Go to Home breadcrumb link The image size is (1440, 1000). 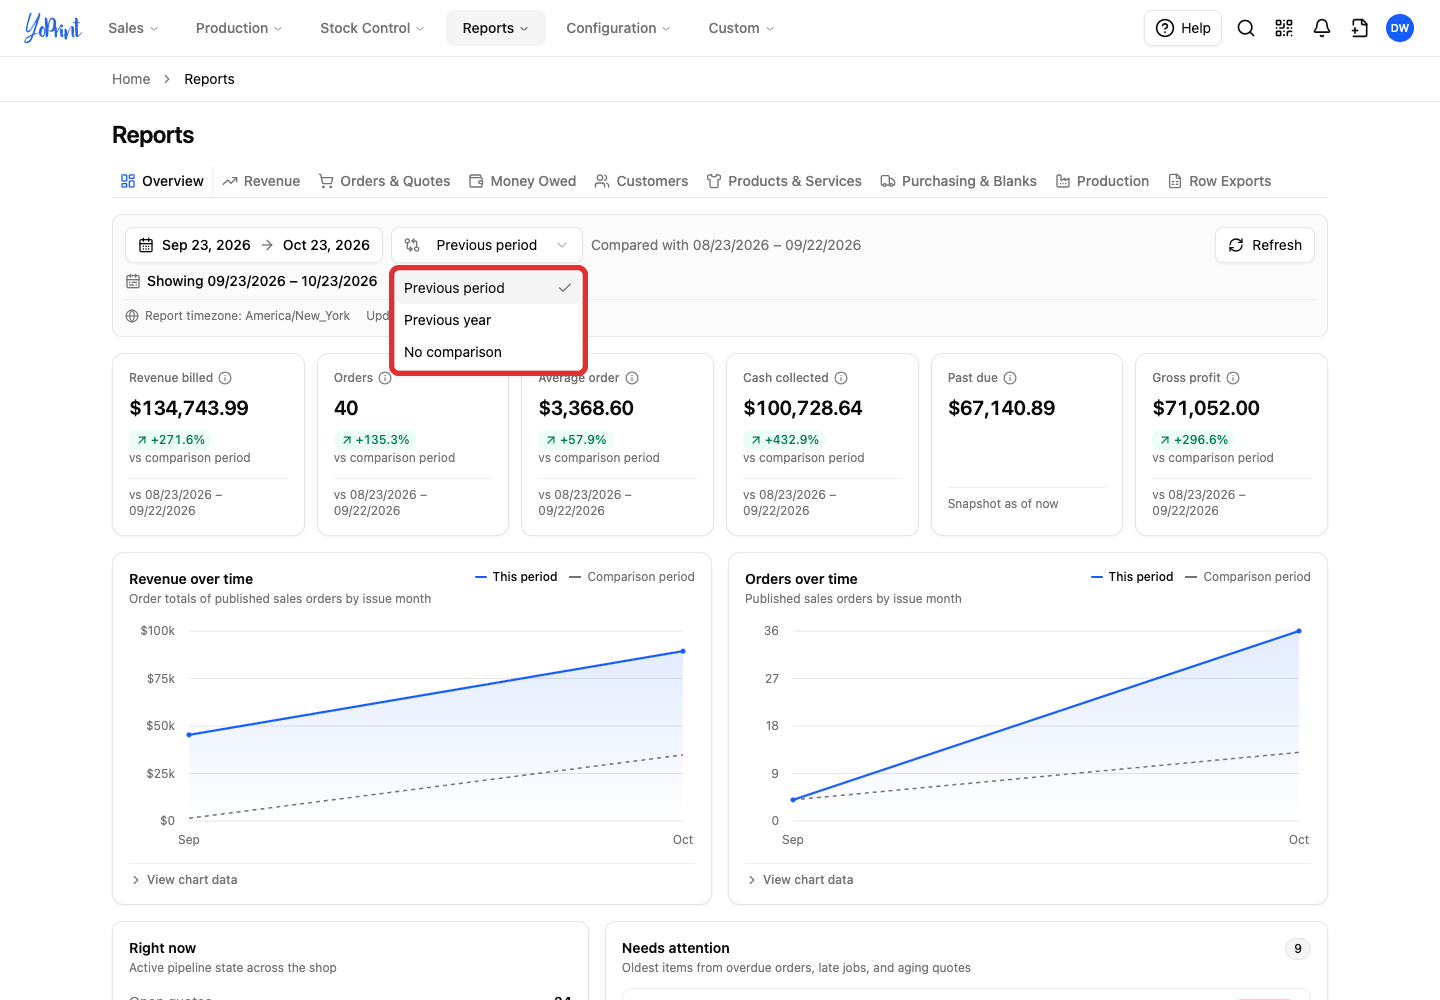pos(131,79)
